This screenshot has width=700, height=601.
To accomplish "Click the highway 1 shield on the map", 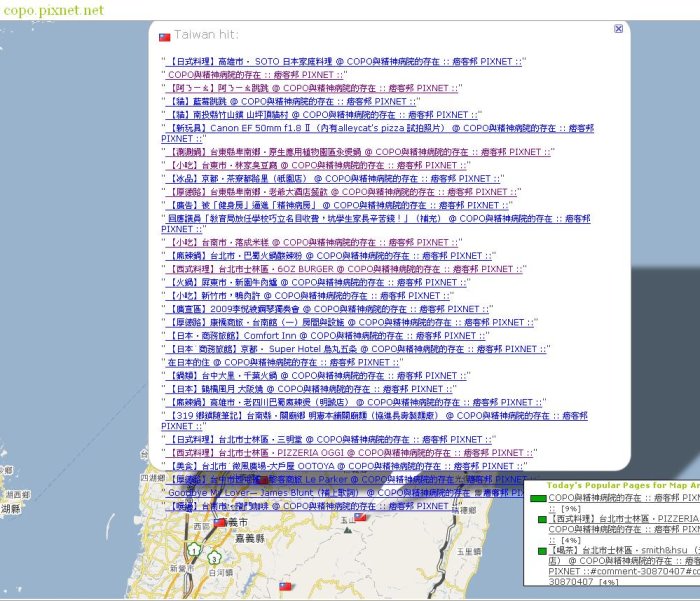I will point(193,549).
